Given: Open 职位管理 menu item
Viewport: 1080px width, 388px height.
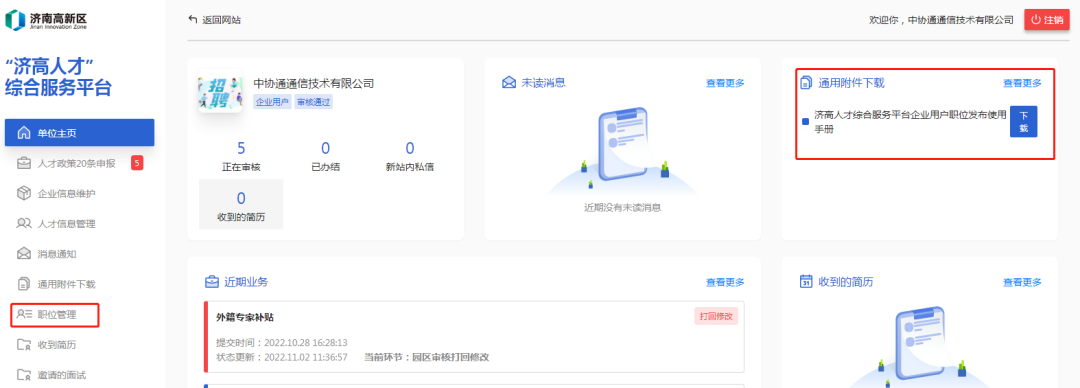Looking at the screenshot, I should pyautogui.click(x=56, y=314).
